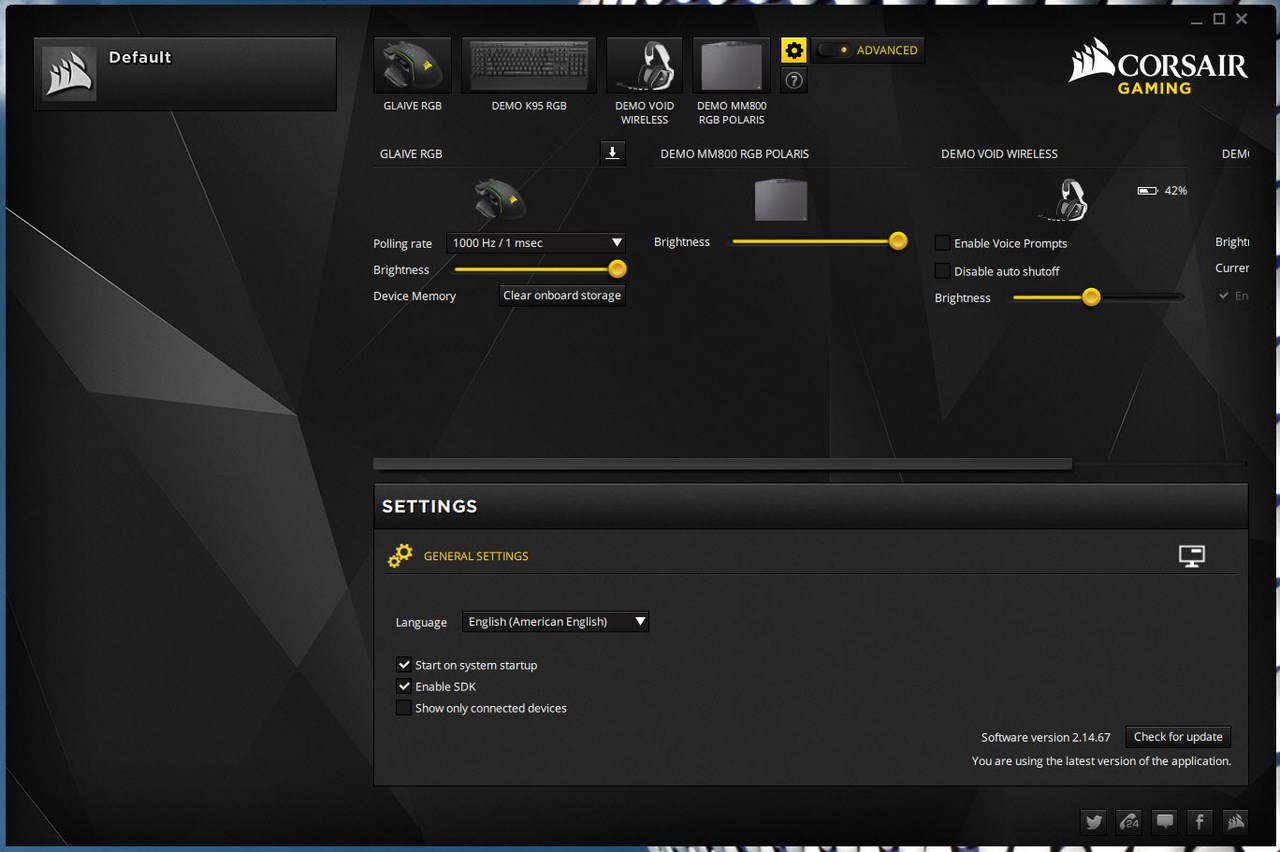Click the MM800 Polaris mousepad panel image
The width and height of the screenshot is (1280, 852).
pos(781,199)
